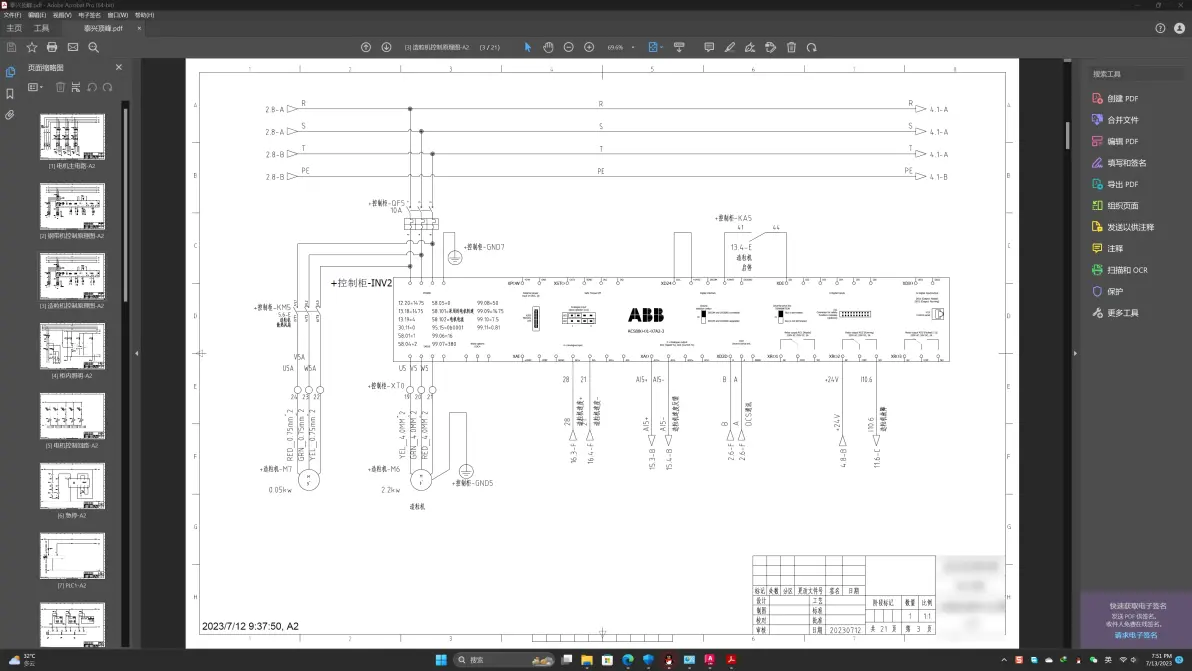Open the 帮助 (Help) menu
This screenshot has width=1192, height=671.
tap(144, 15)
